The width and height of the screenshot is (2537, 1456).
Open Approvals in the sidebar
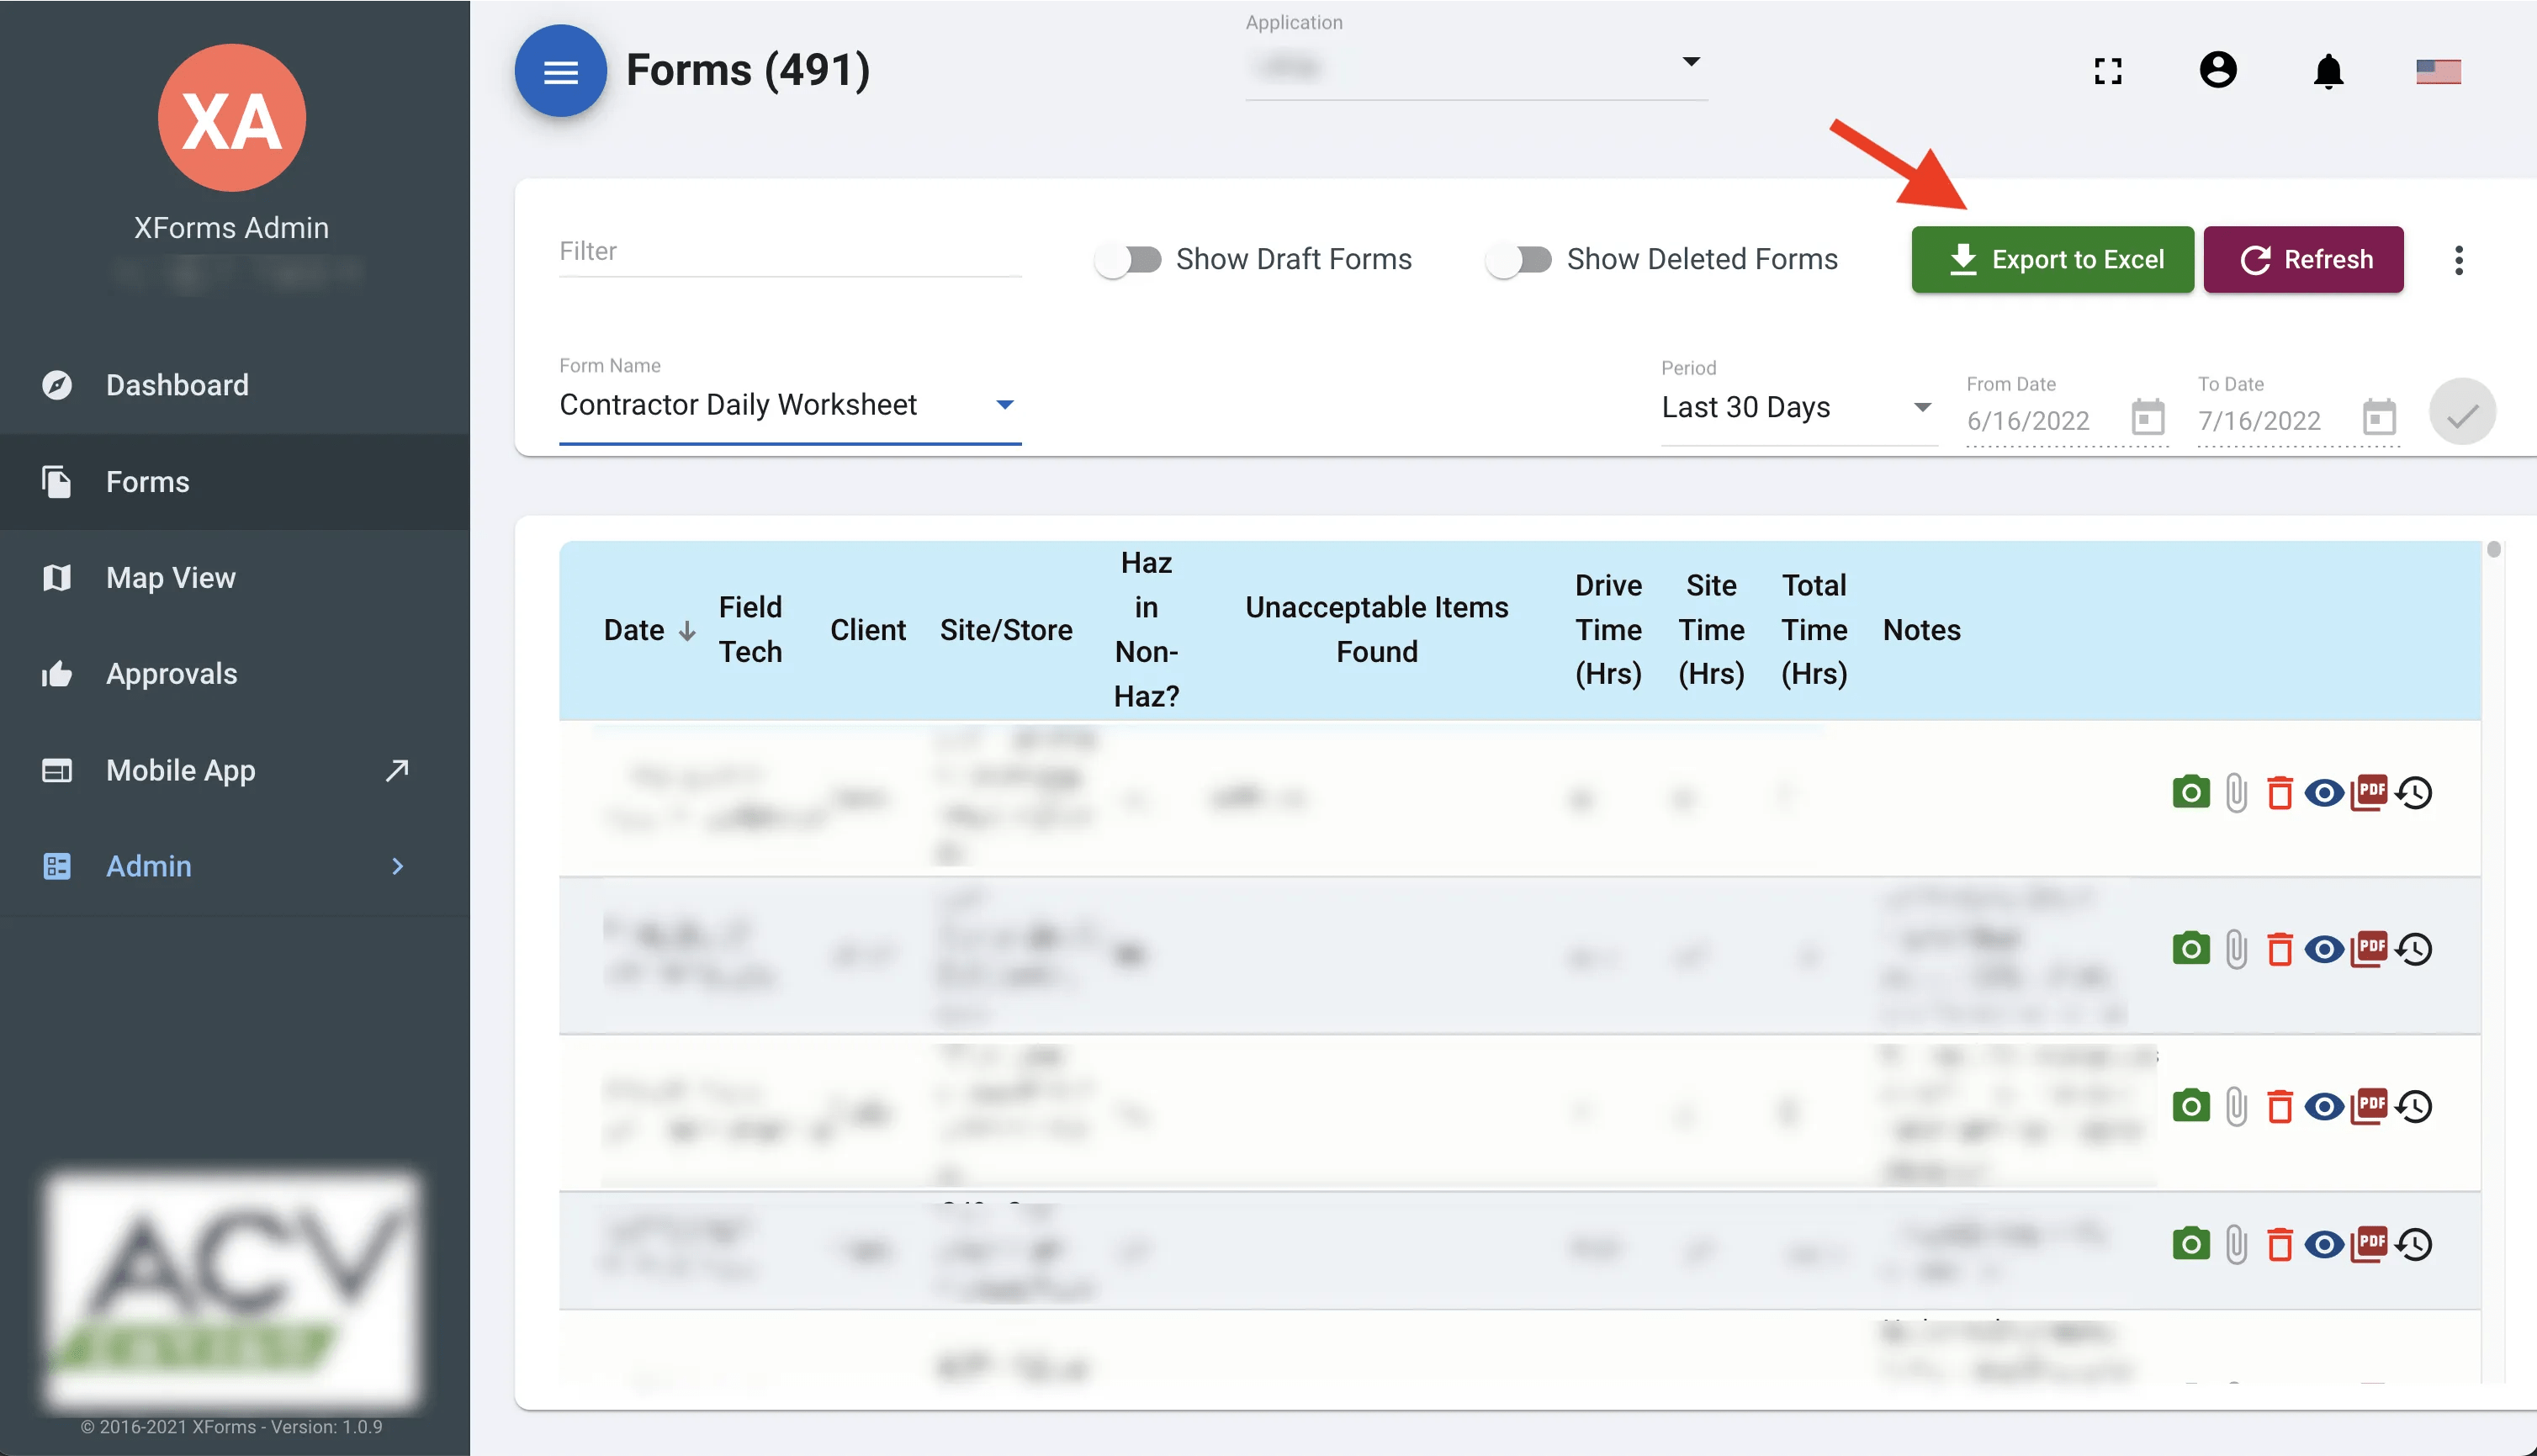pos(171,674)
